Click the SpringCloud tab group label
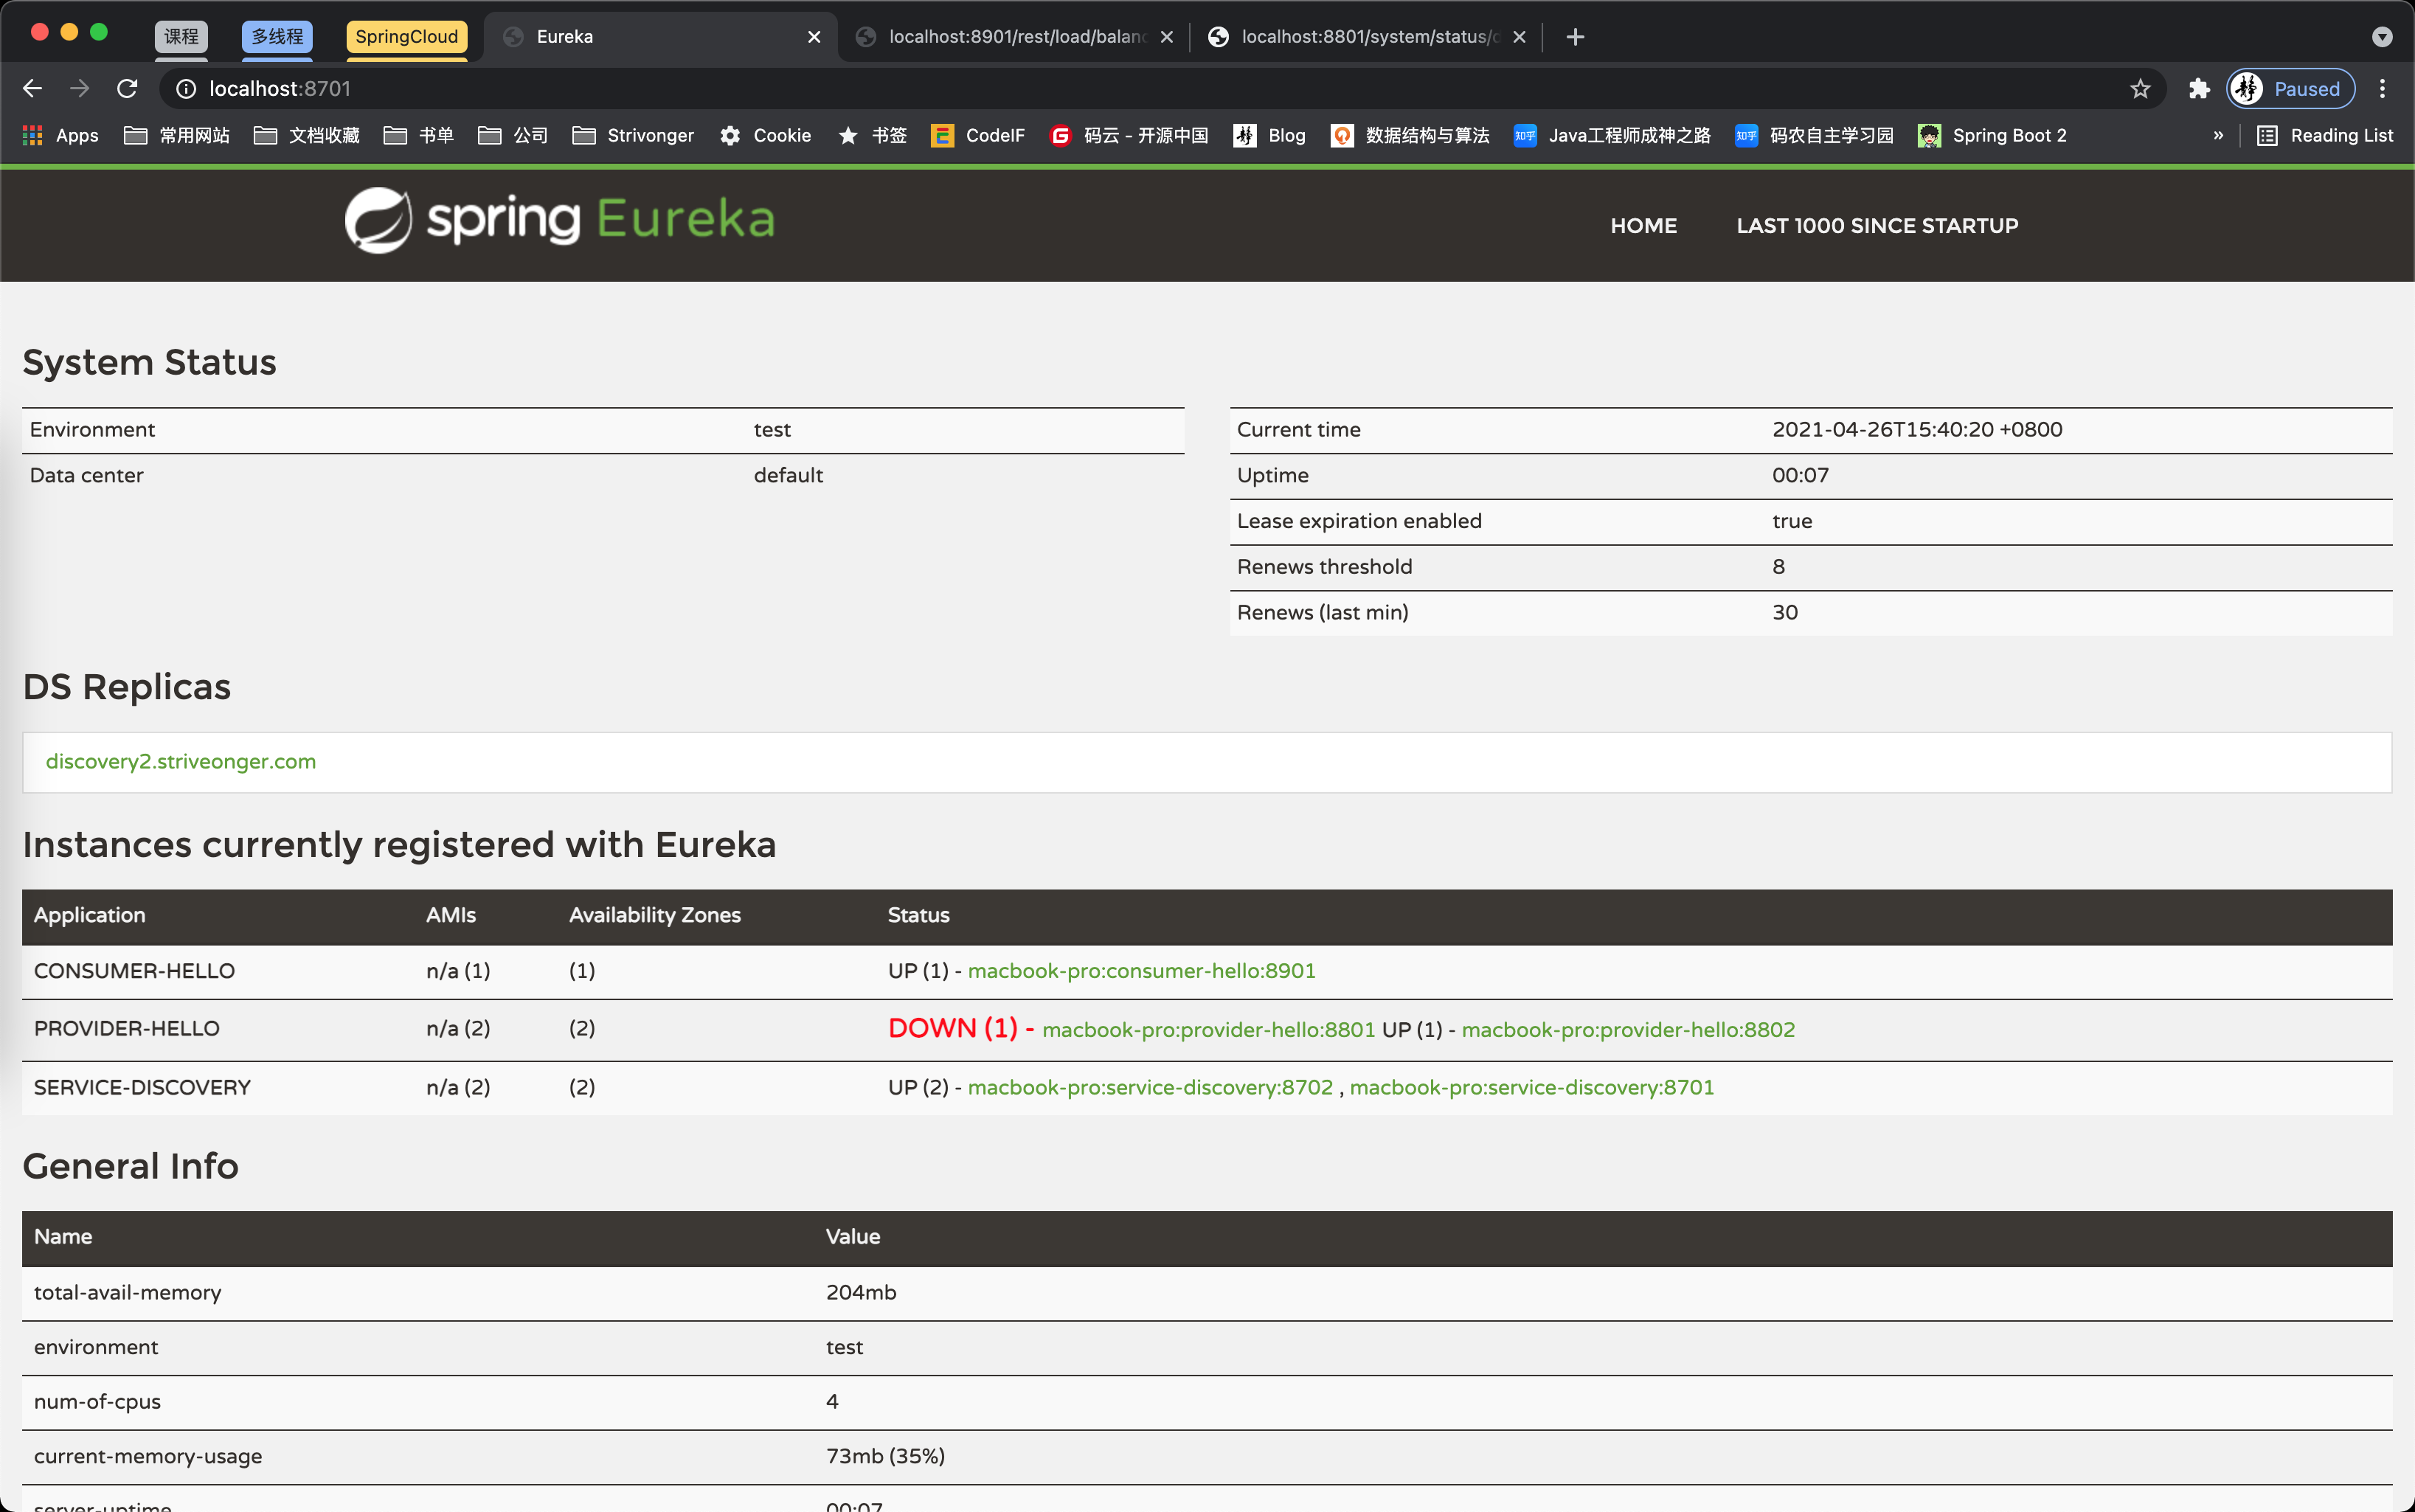 click(407, 37)
